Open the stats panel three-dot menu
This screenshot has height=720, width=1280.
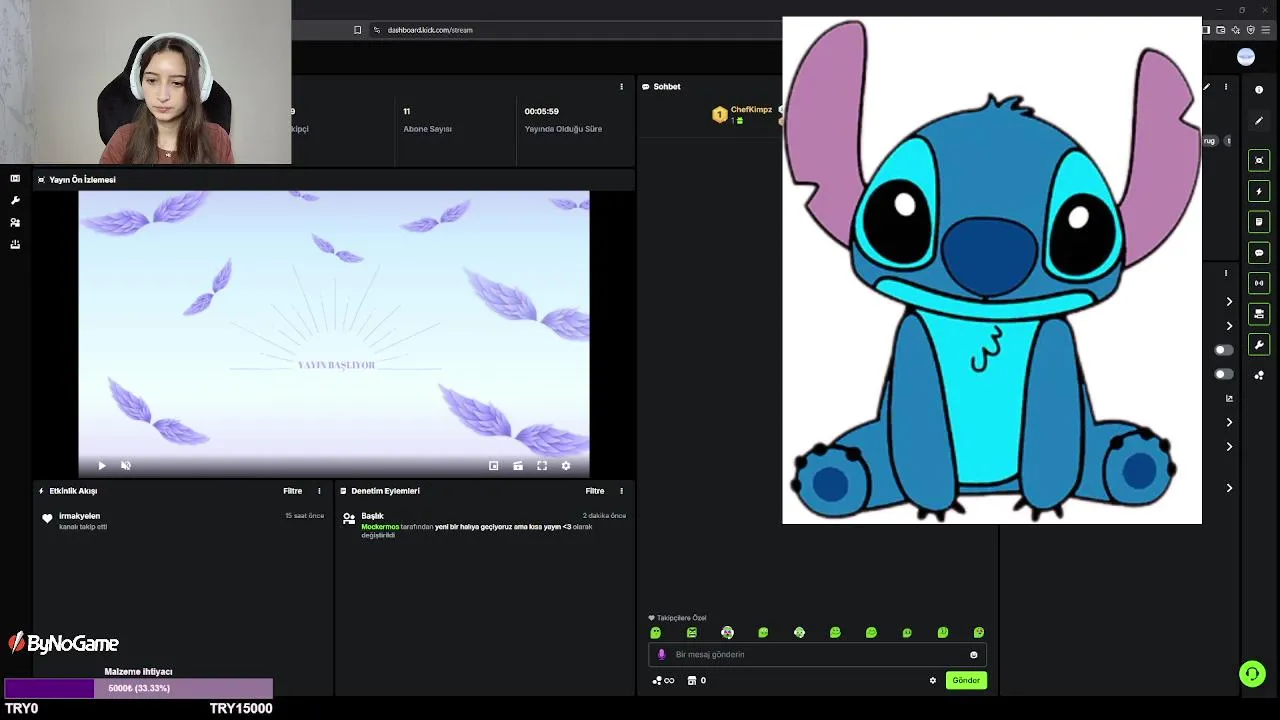621,86
